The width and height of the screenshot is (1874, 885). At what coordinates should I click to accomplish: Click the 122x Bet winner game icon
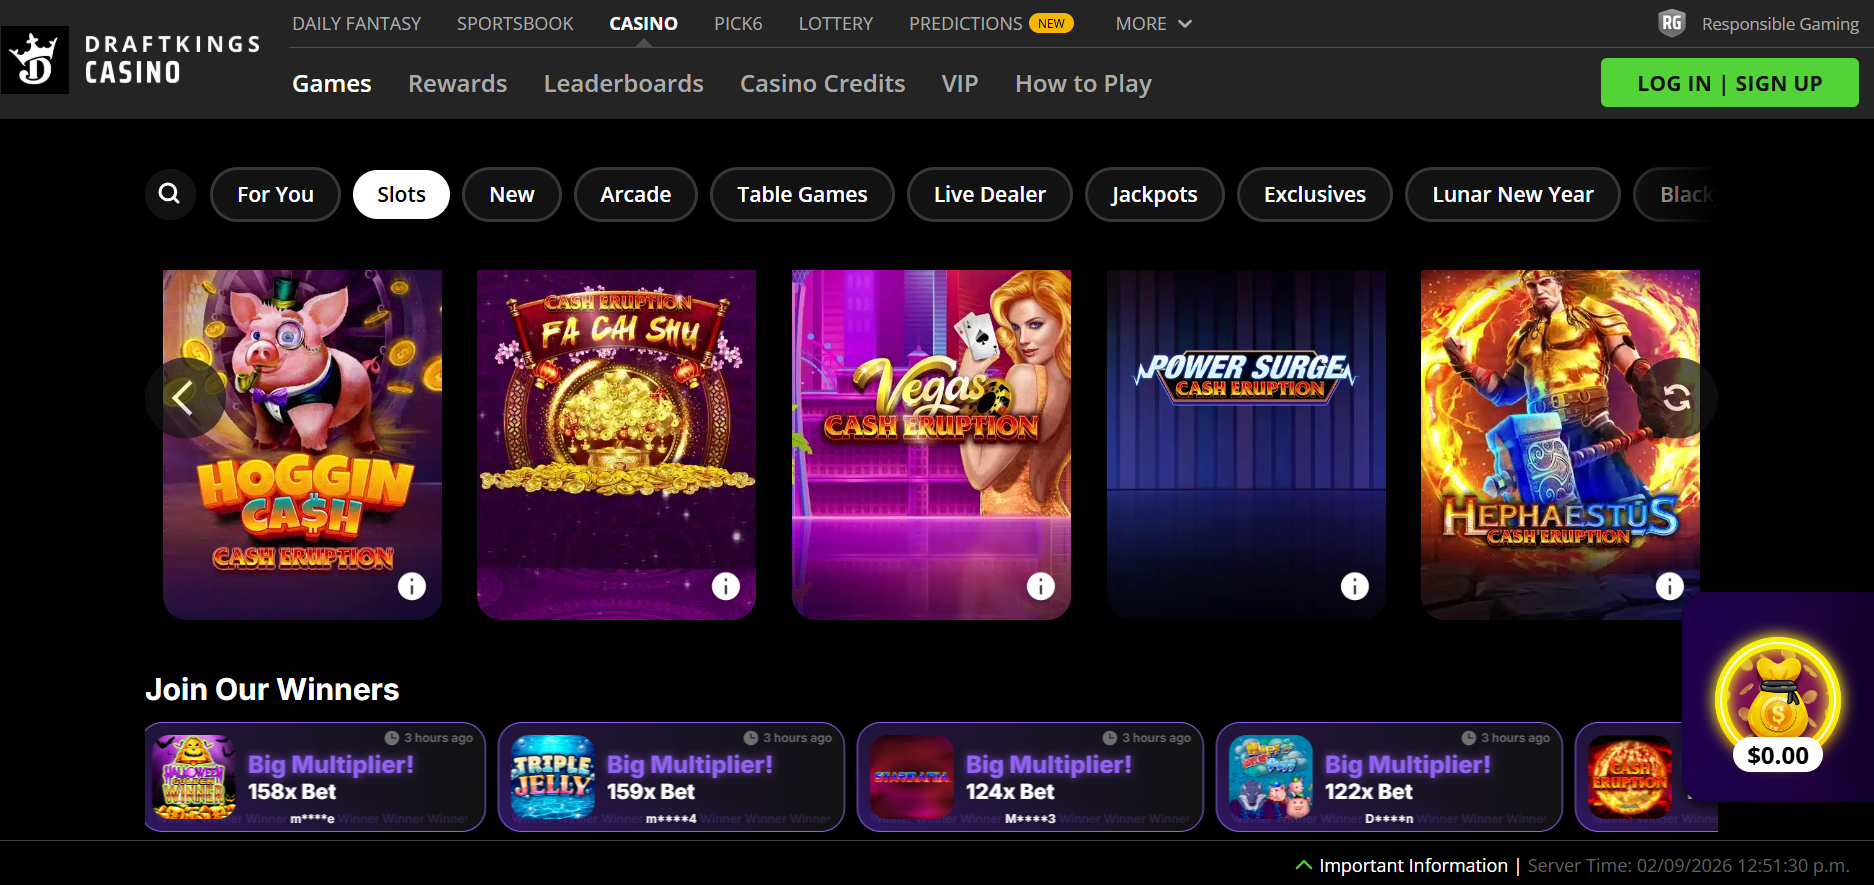click(x=1271, y=777)
